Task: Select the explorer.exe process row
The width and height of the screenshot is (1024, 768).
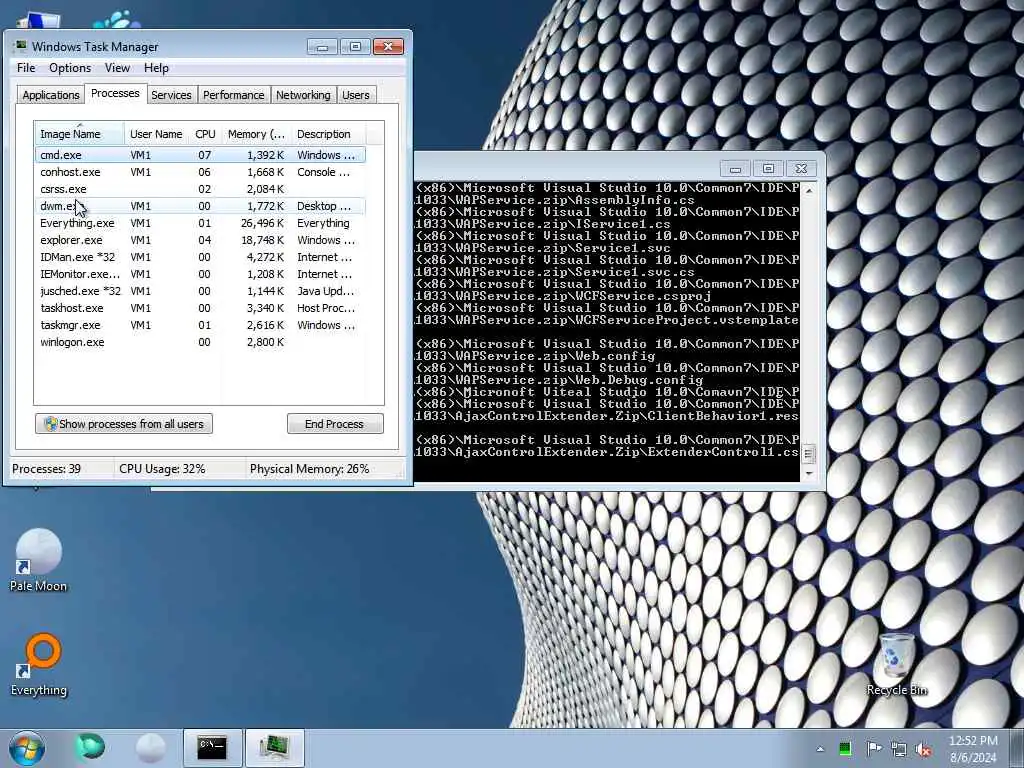Action: click(x=200, y=240)
